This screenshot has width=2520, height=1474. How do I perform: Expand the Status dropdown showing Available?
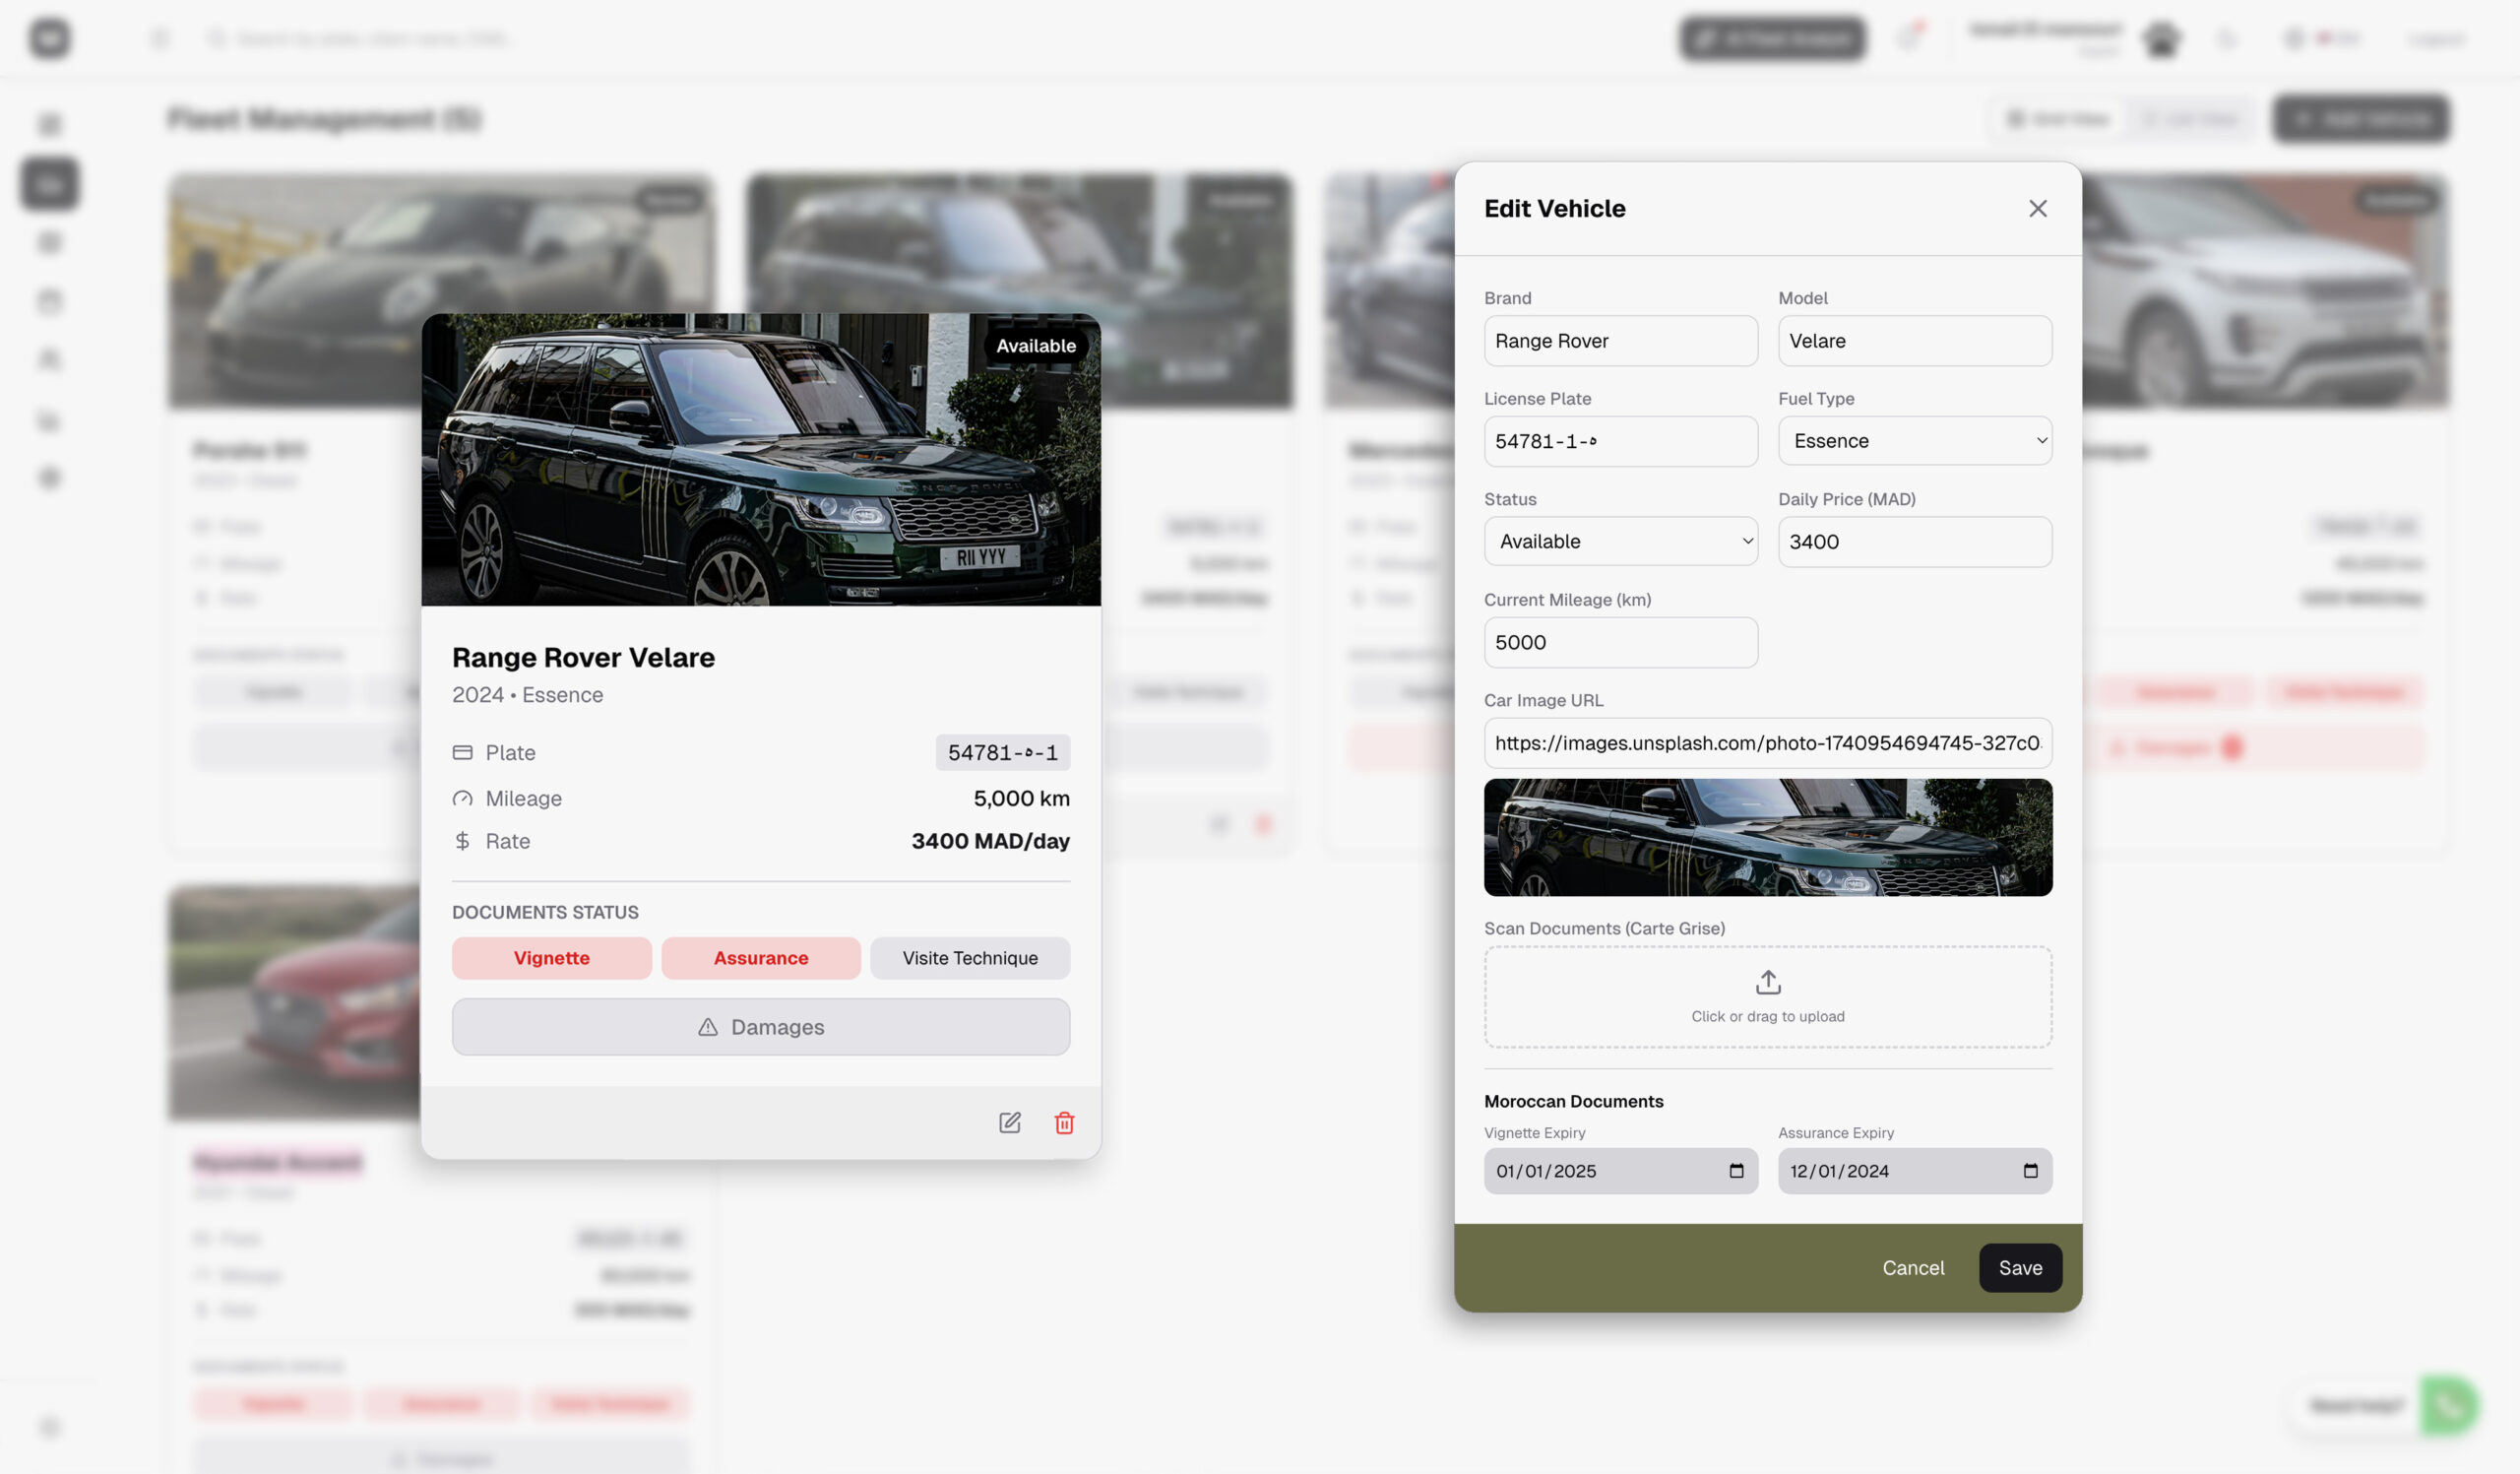pos(1620,541)
